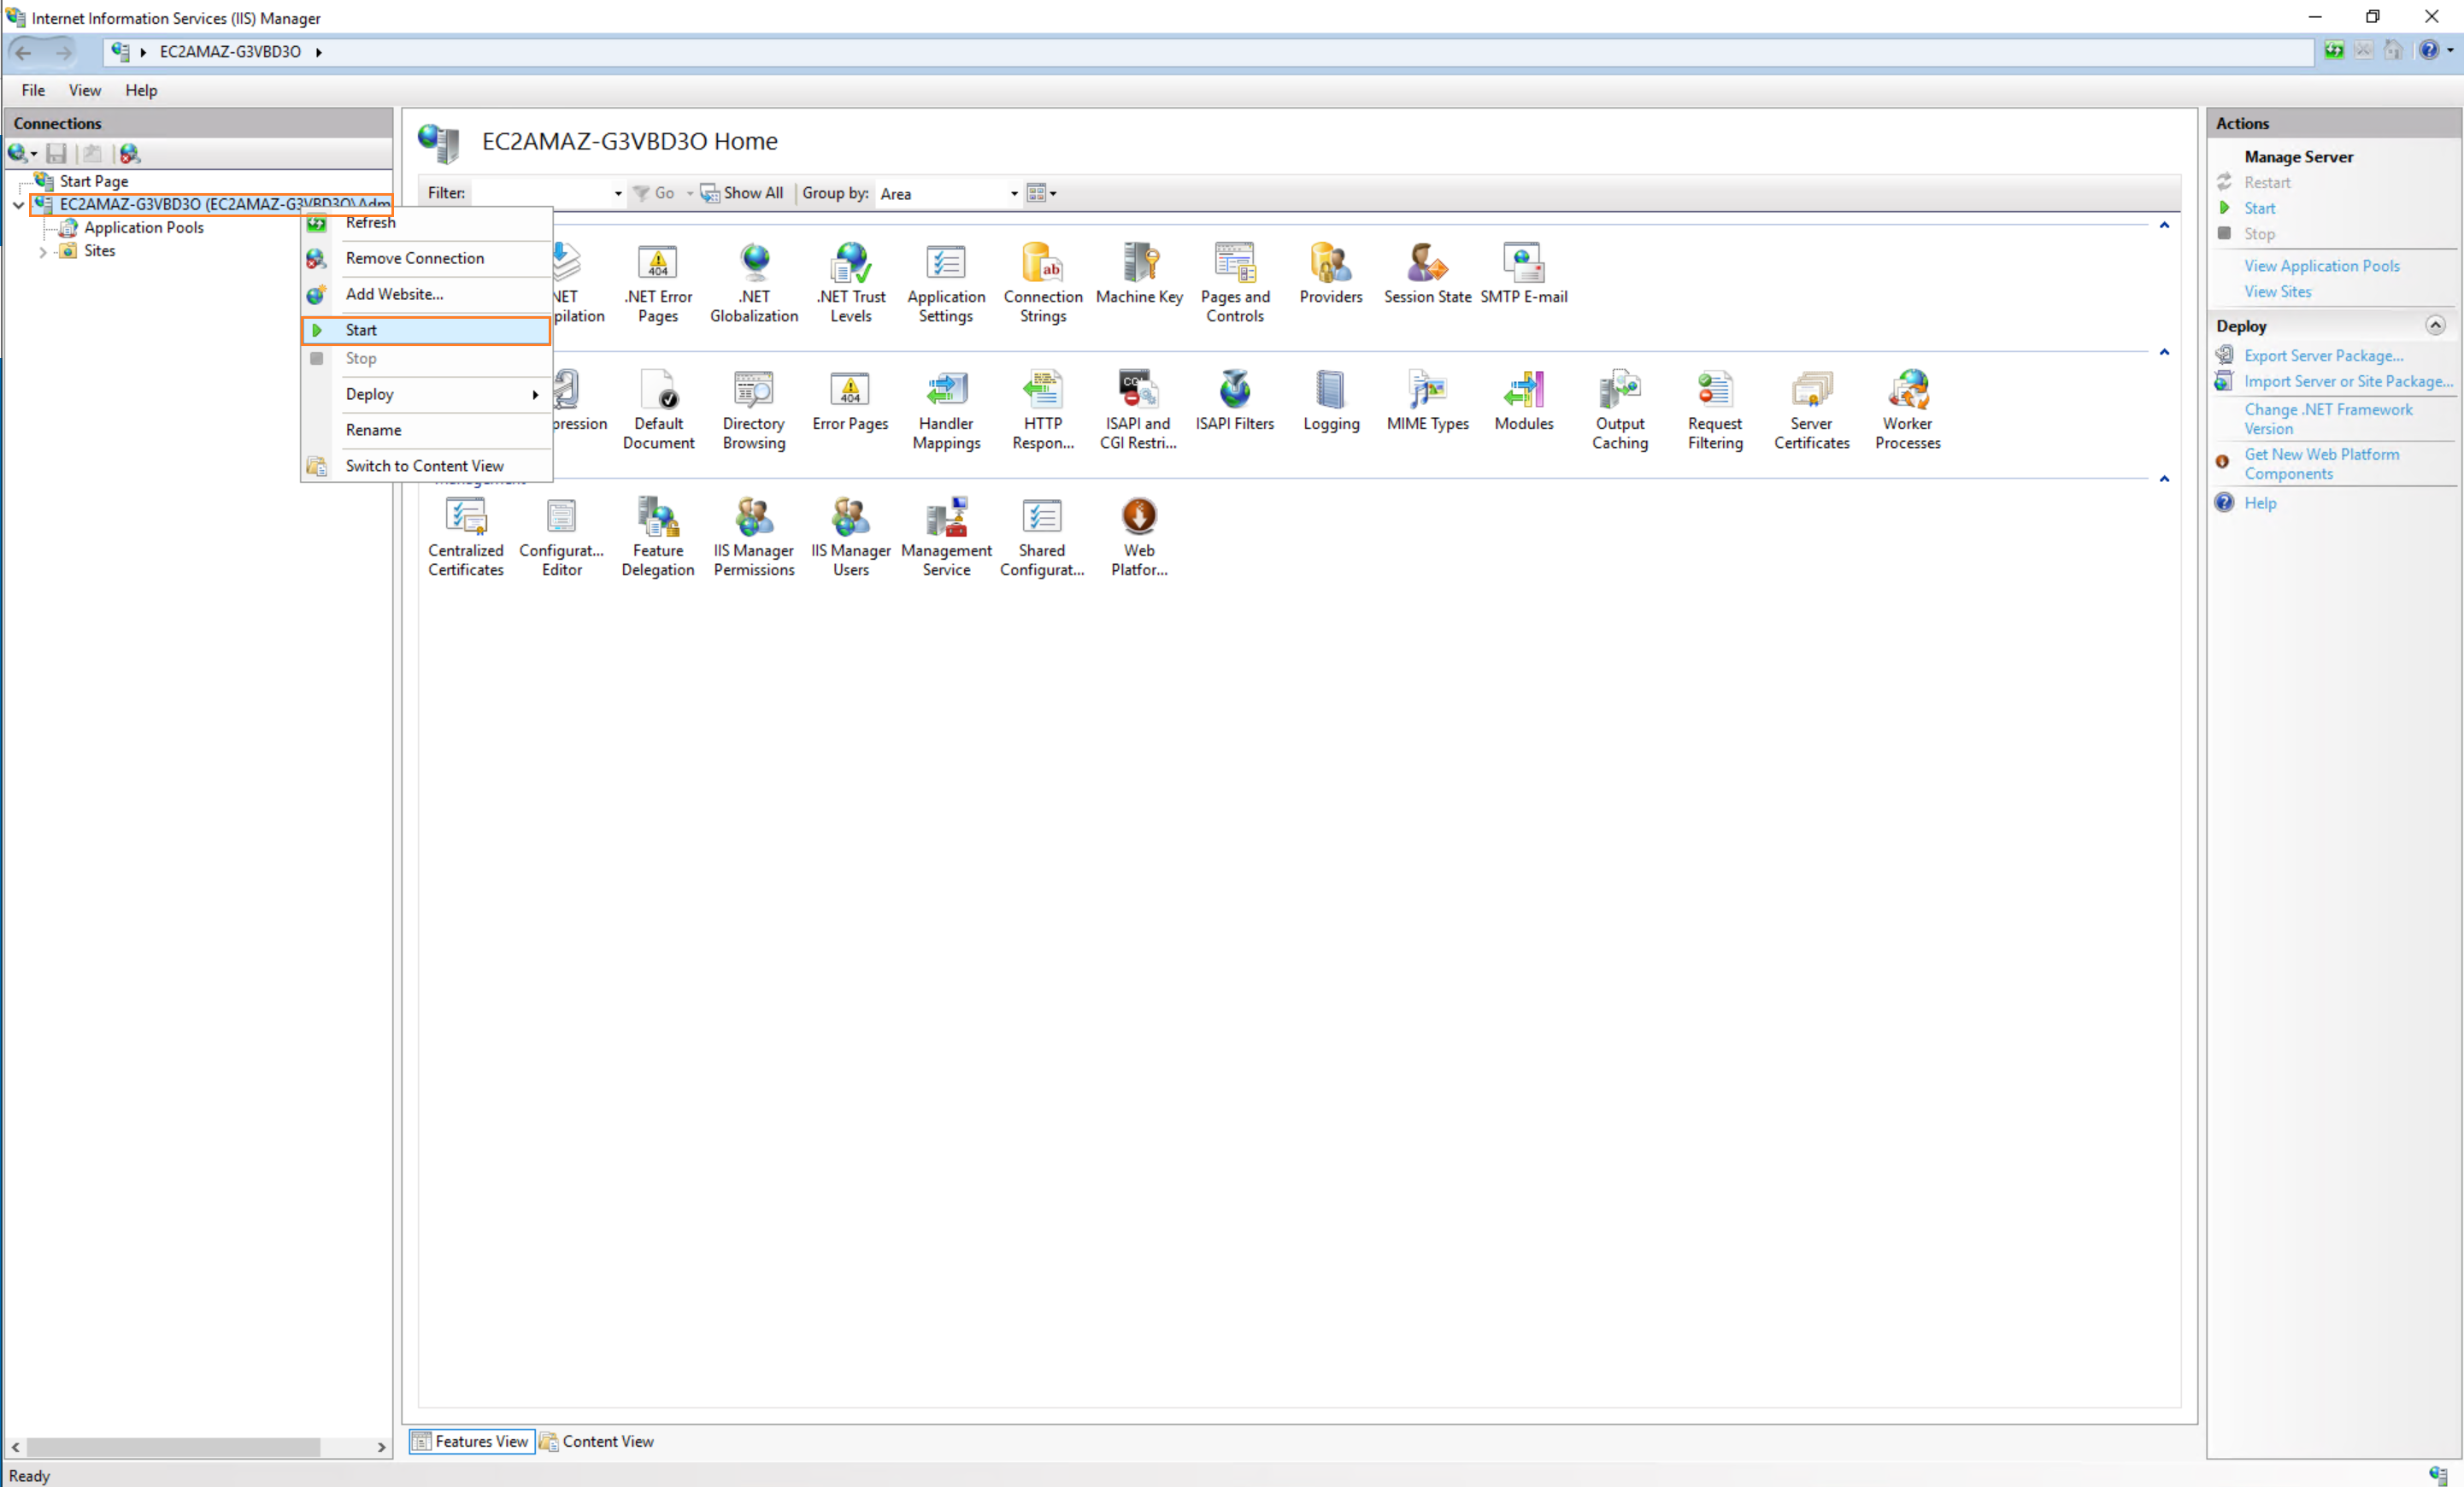
Task: Click the View Sites link
Action: (x=2277, y=292)
